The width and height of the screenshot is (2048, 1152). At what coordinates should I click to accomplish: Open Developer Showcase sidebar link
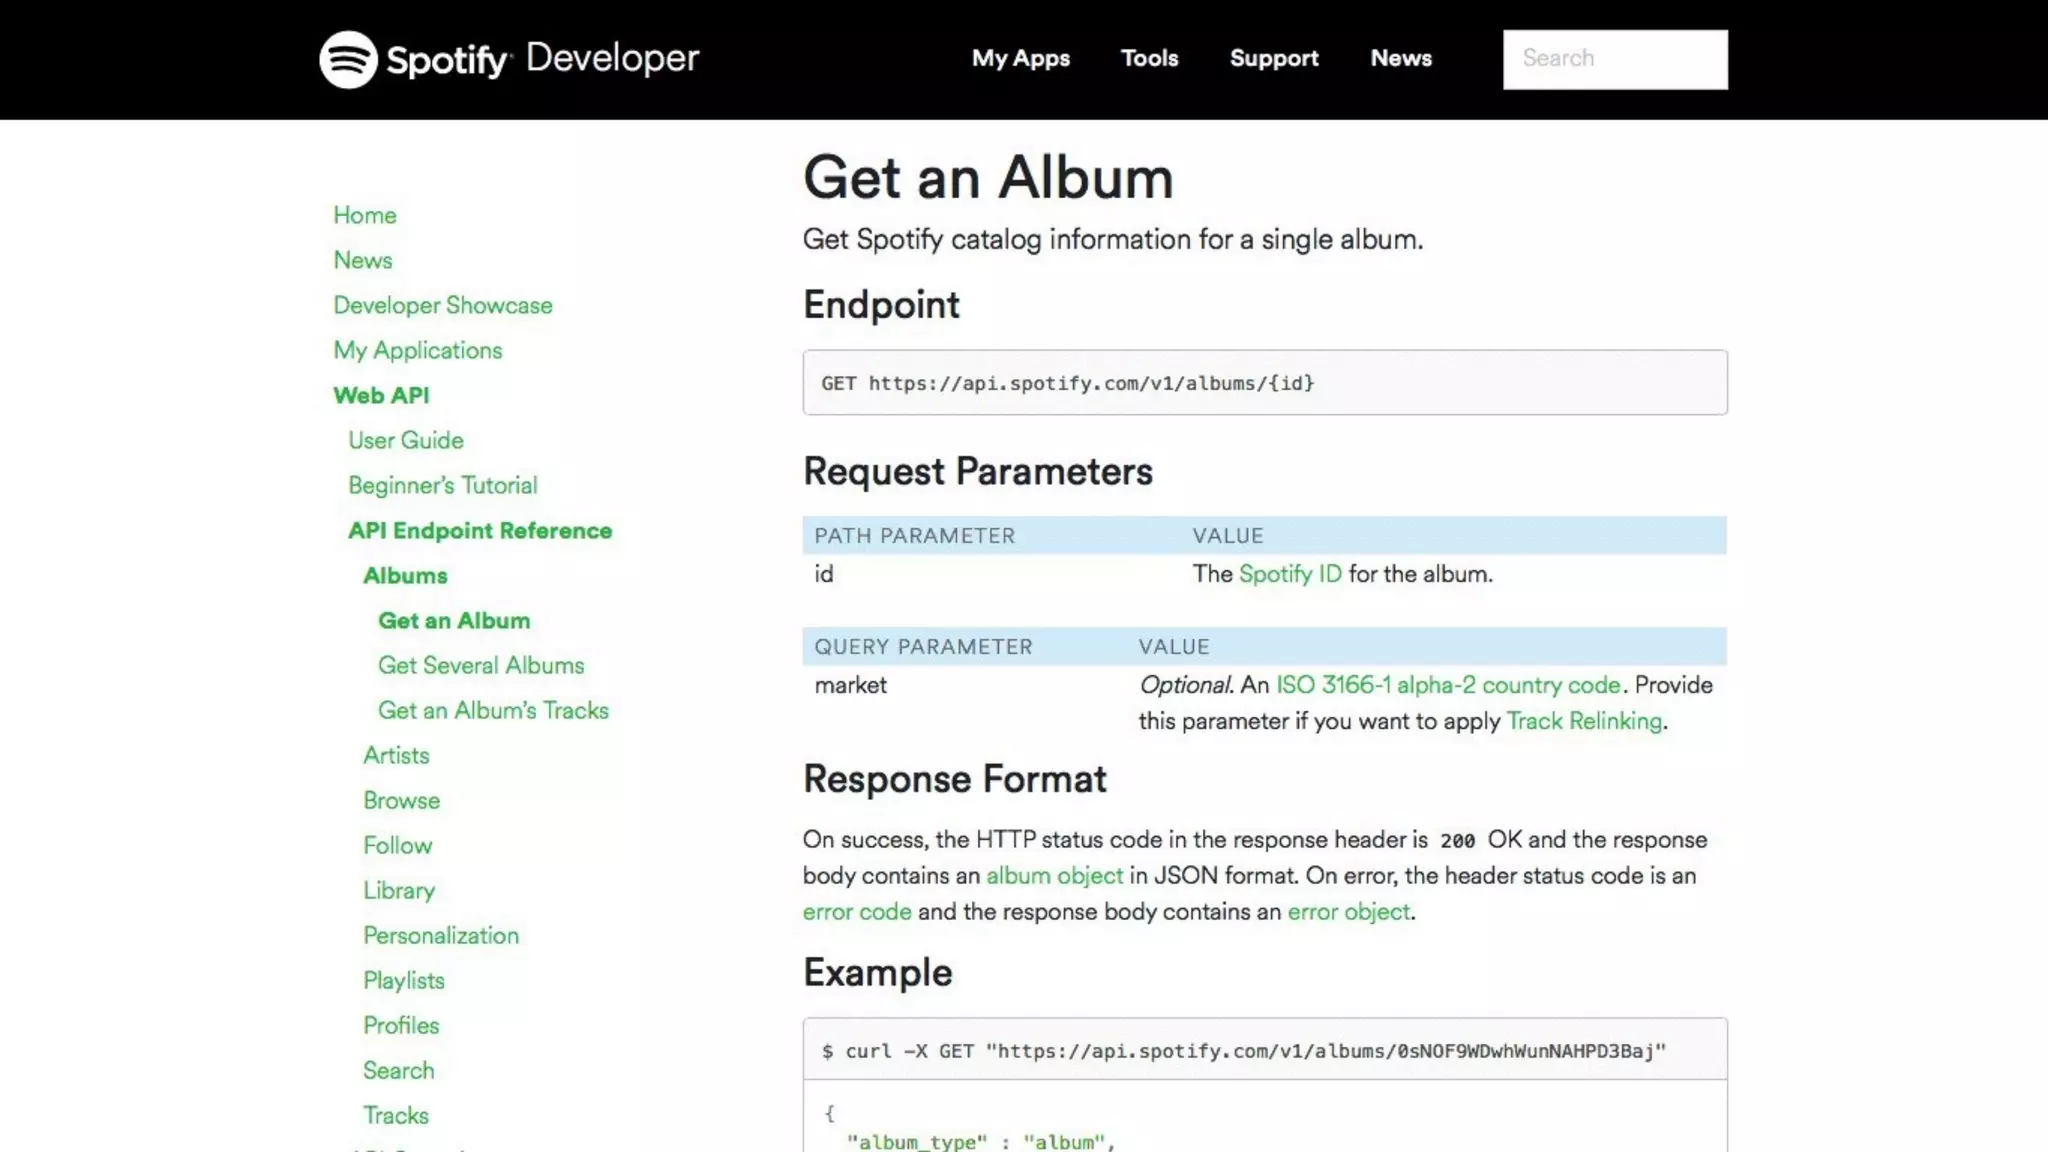pos(442,305)
